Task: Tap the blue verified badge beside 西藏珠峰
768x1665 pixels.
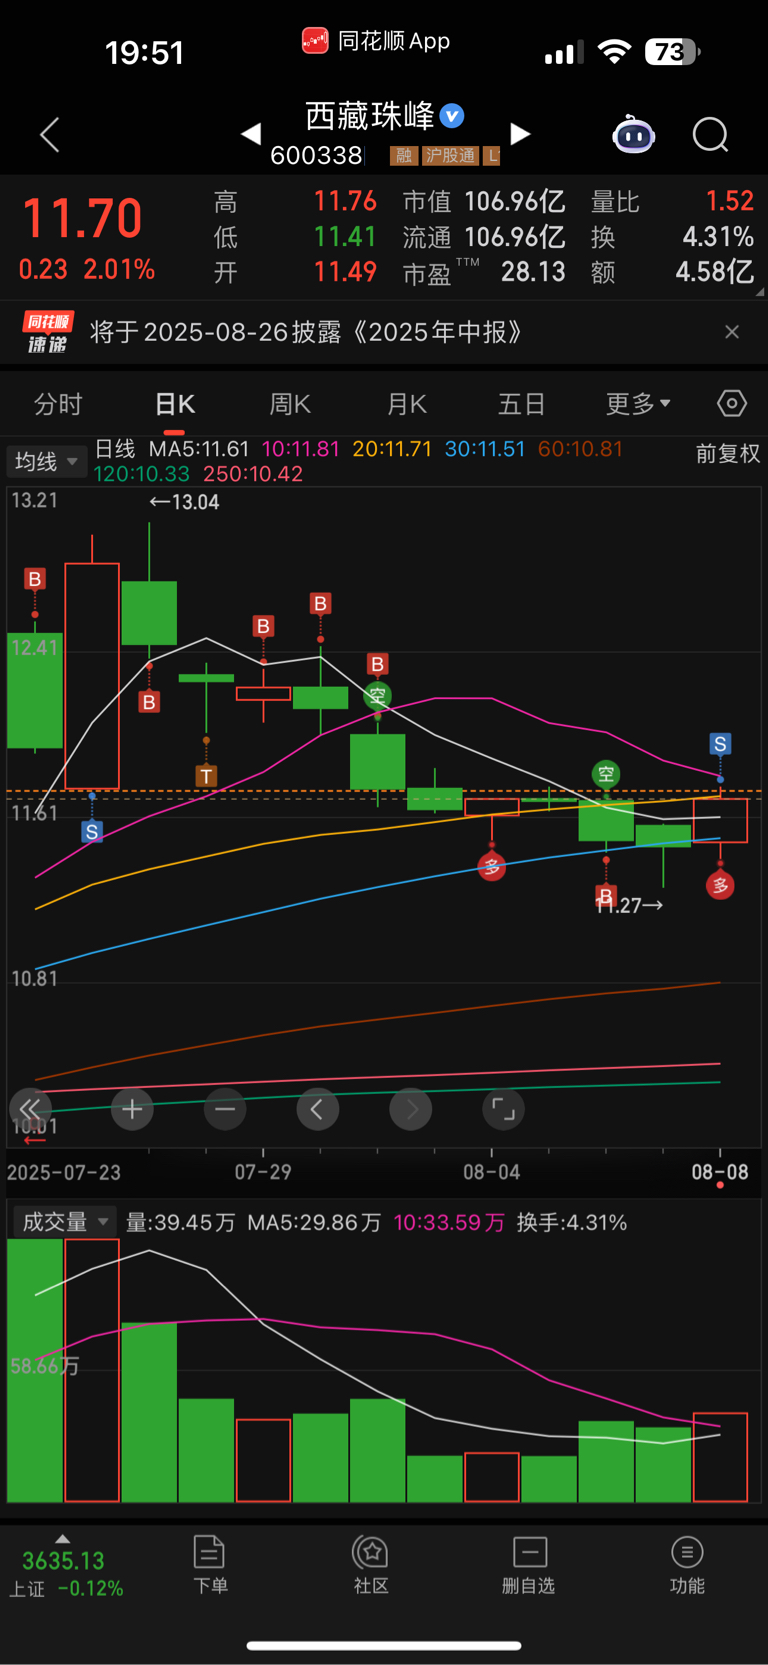Action: click(x=452, y=116)
